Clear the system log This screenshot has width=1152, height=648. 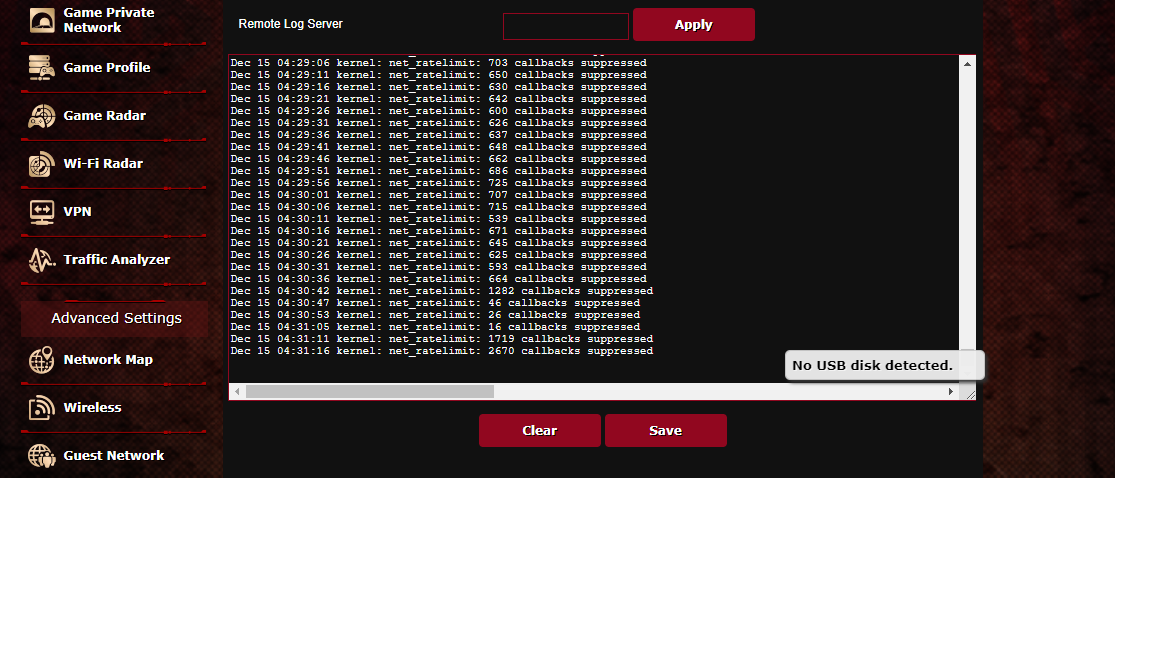click(539, 431)
